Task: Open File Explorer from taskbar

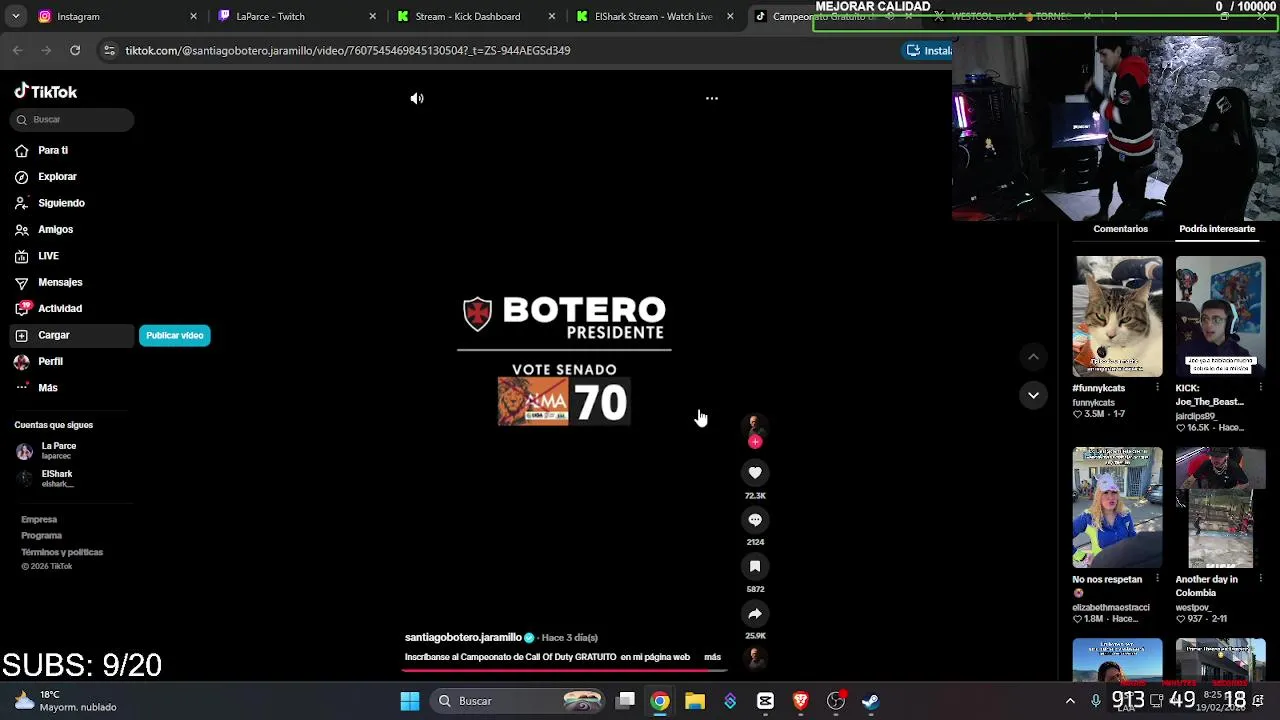Action: (695, 701)
